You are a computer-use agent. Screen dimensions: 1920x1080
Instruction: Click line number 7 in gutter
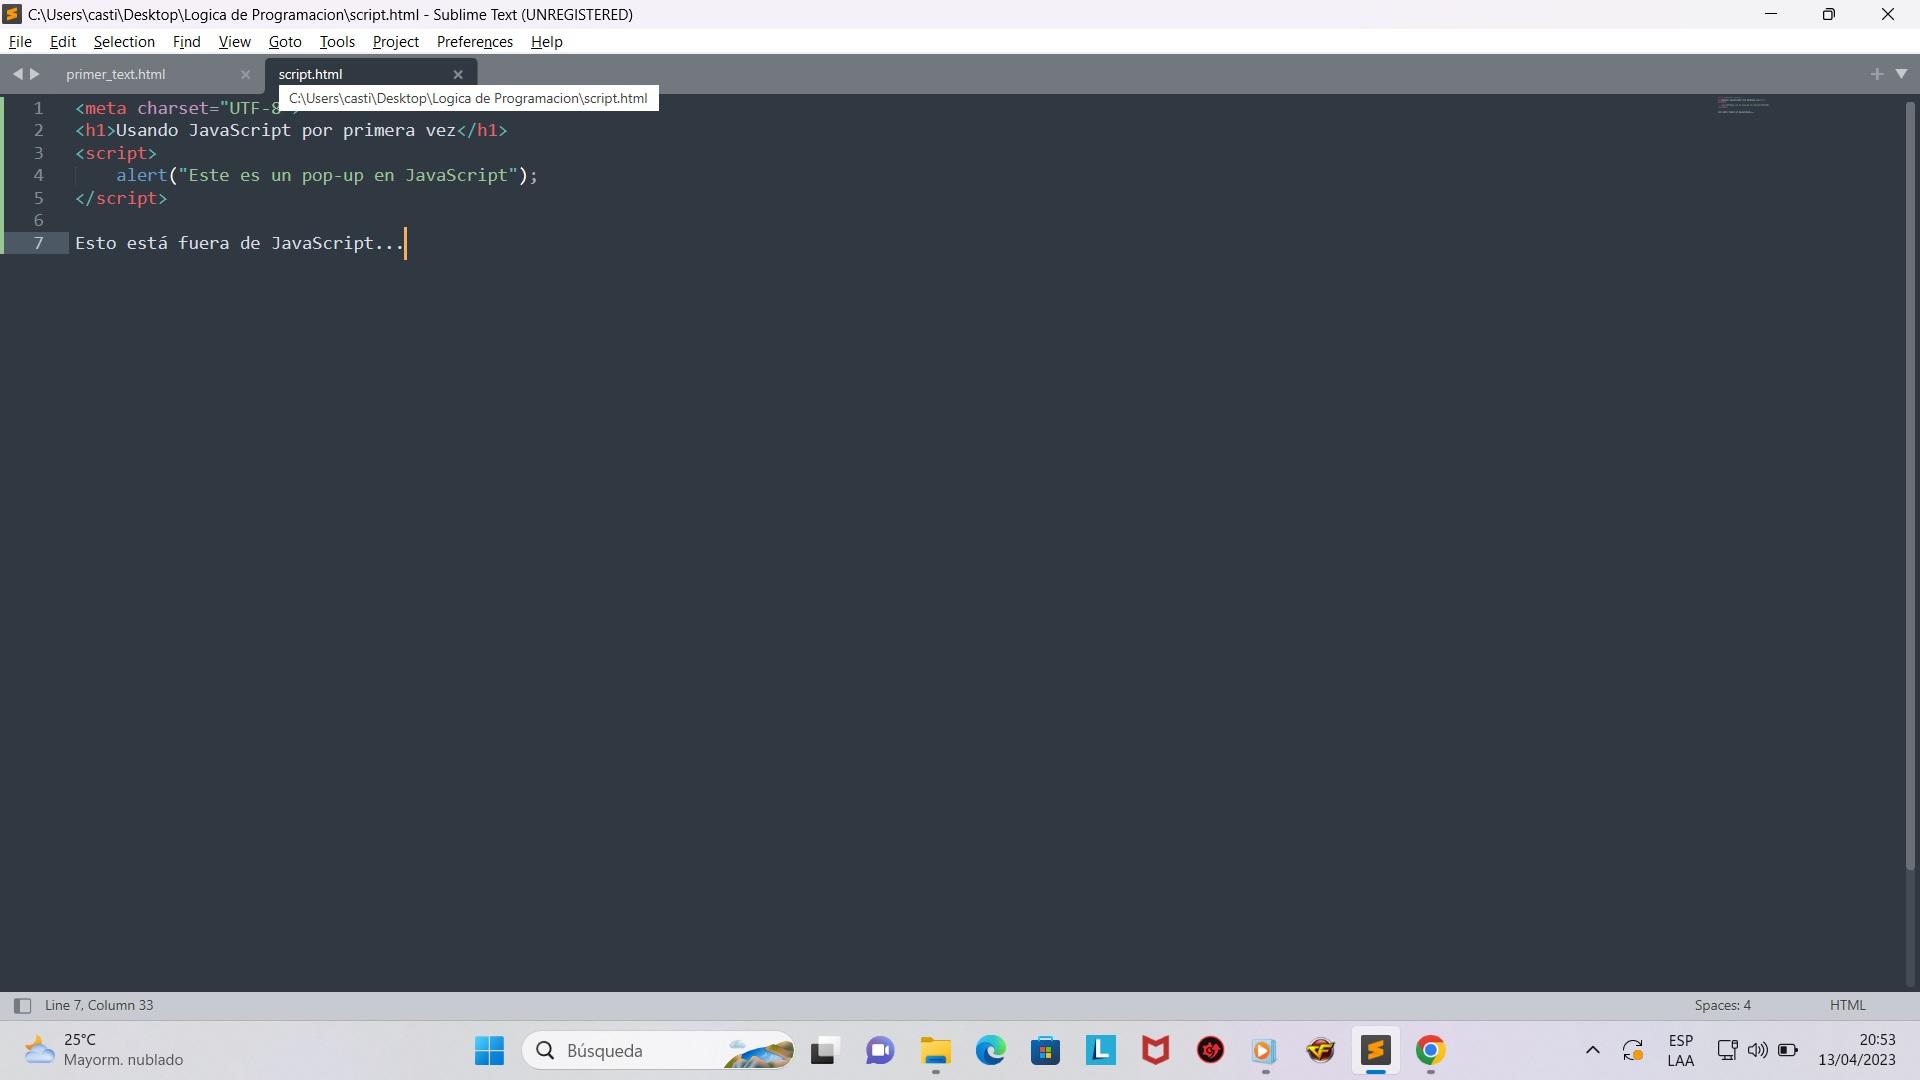(x=38, y=243)
